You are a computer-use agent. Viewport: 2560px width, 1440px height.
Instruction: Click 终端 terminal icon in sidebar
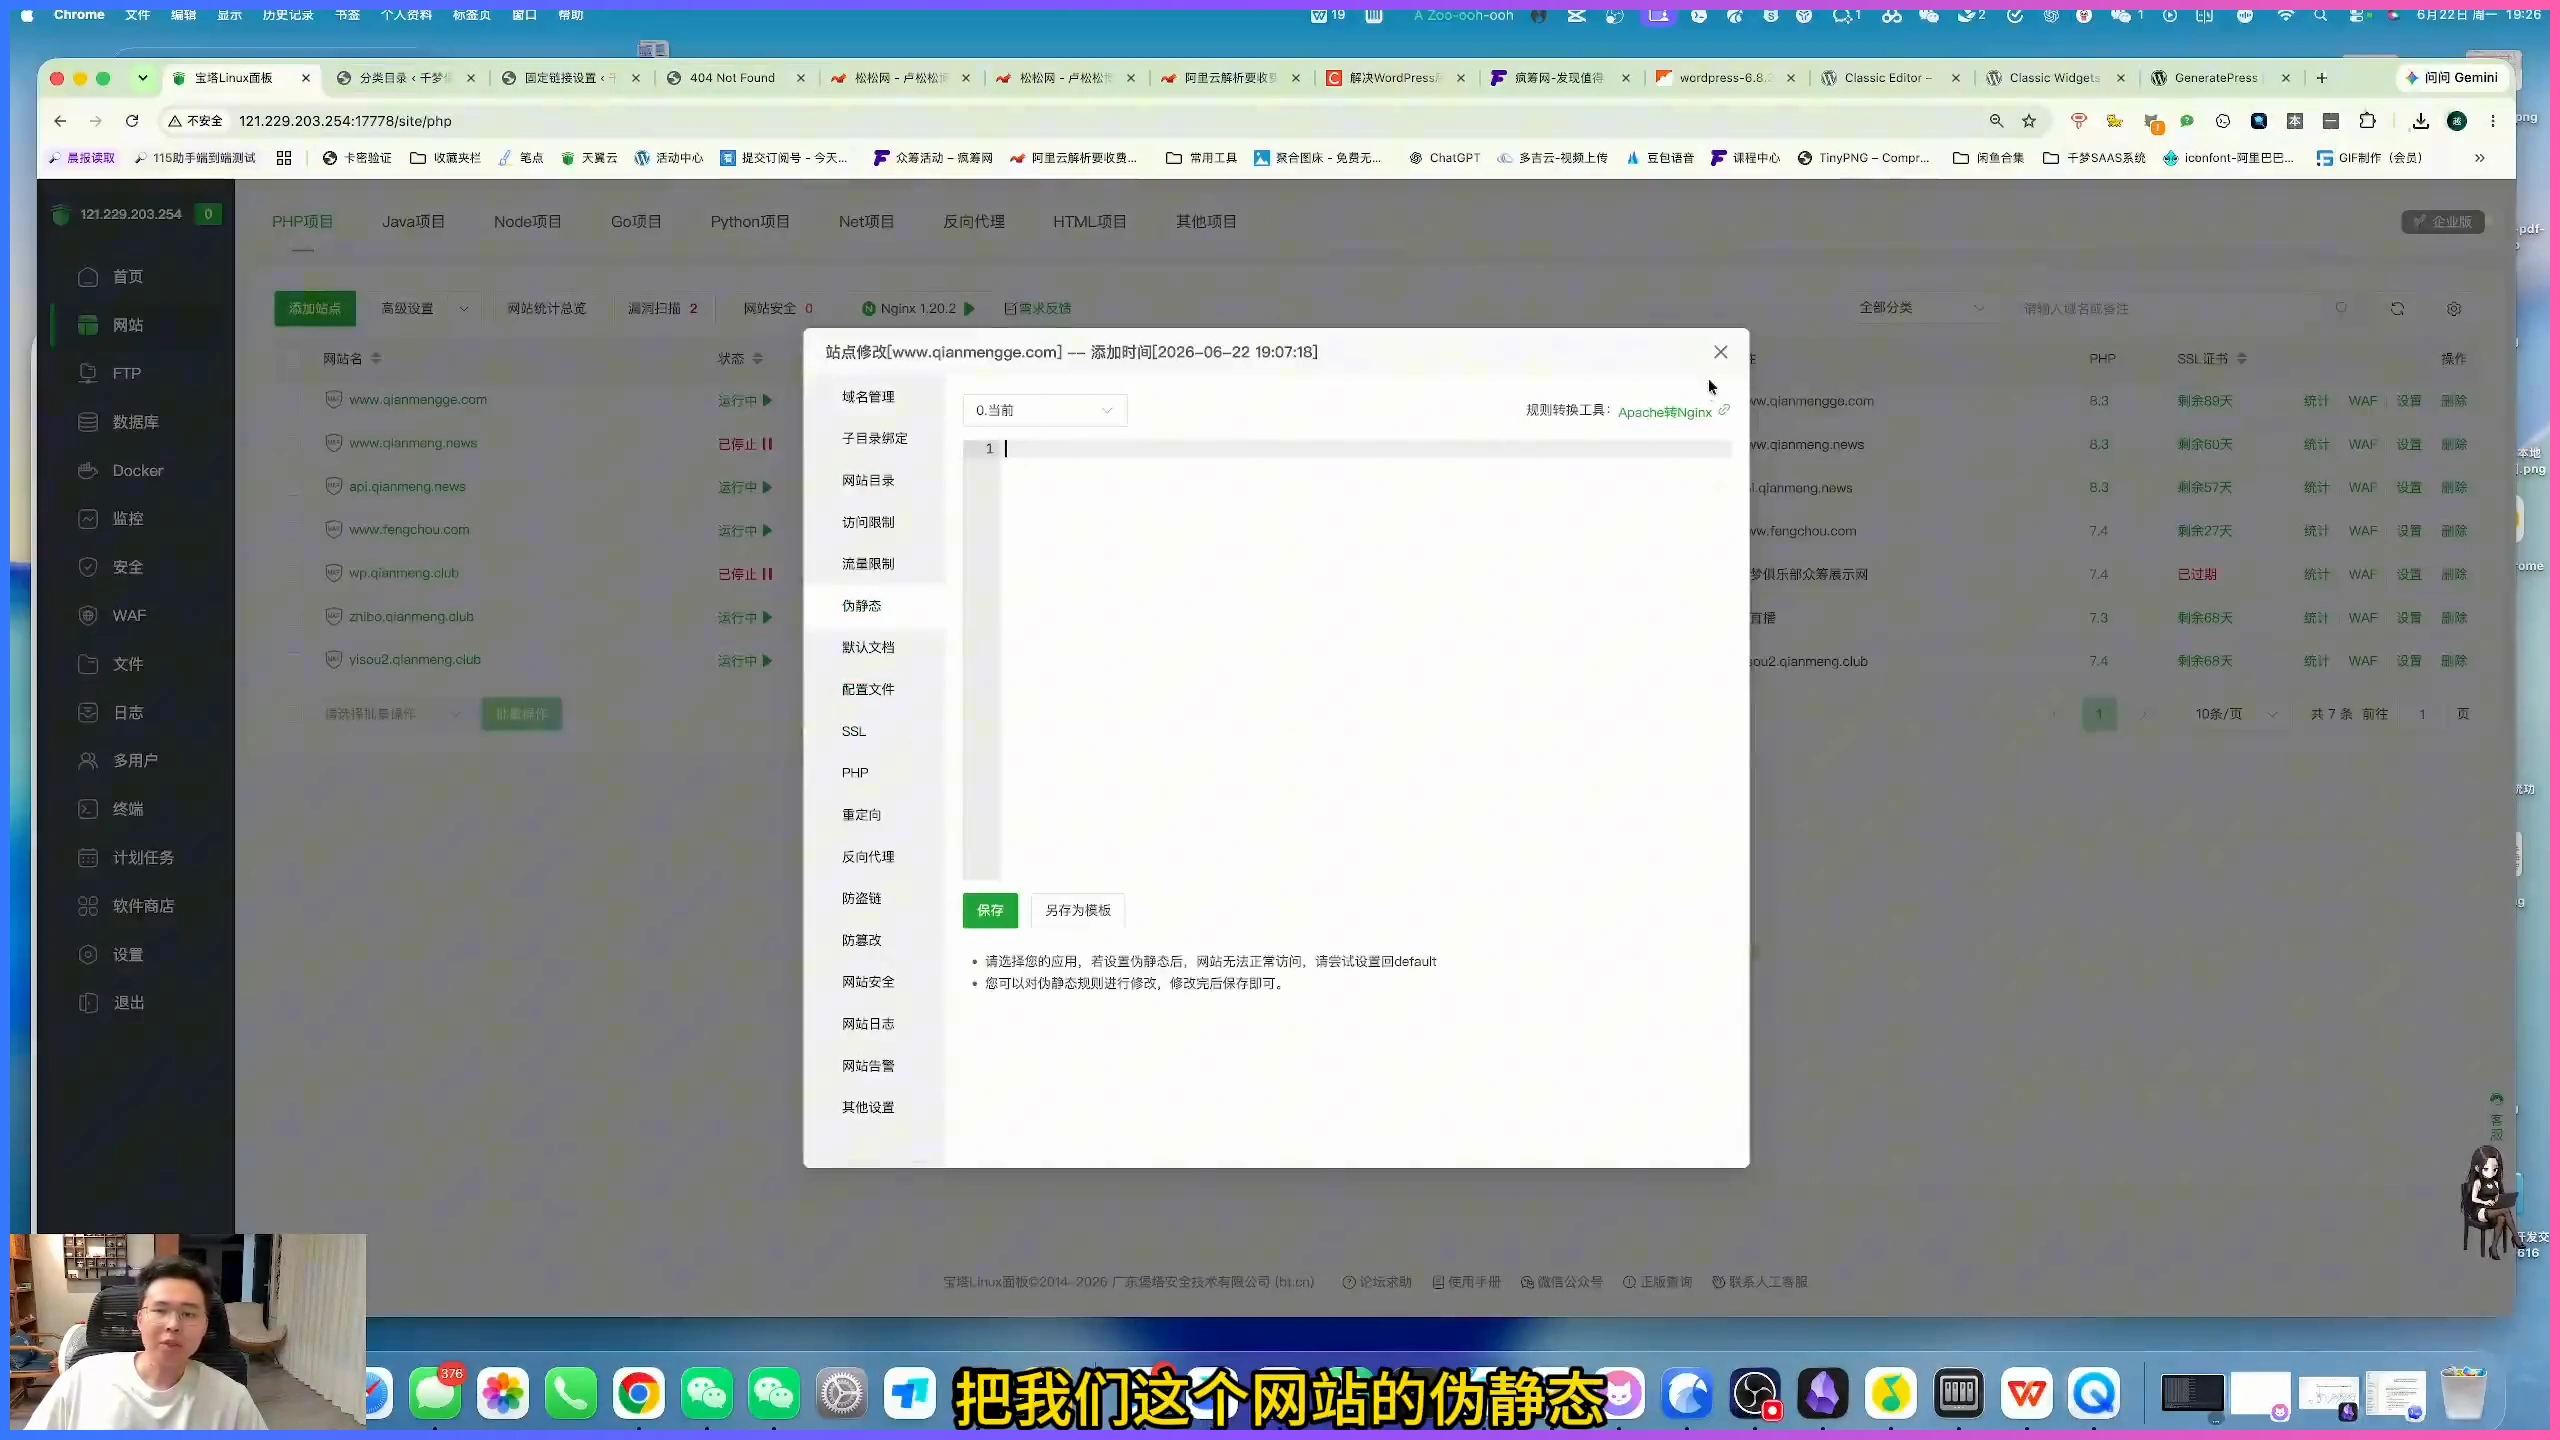point(88,809)
